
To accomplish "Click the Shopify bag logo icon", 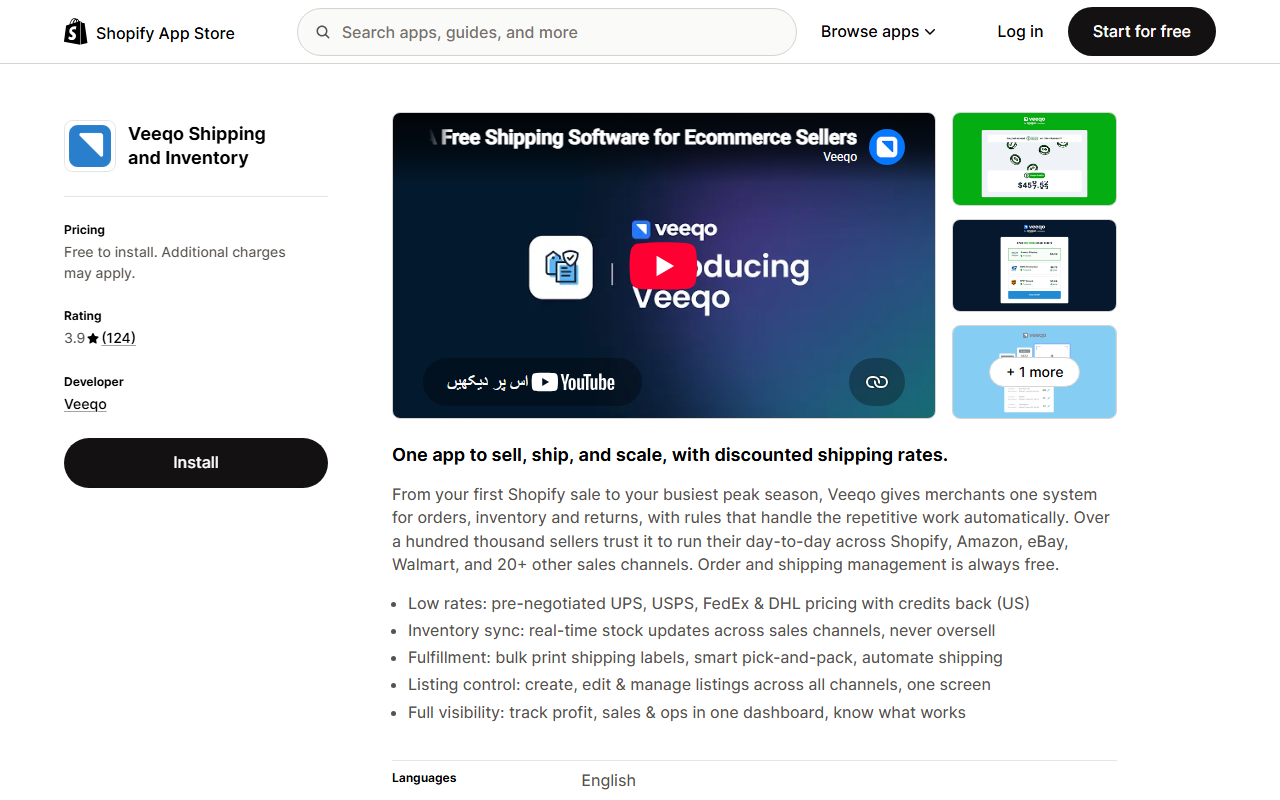I will click(76, 32).
